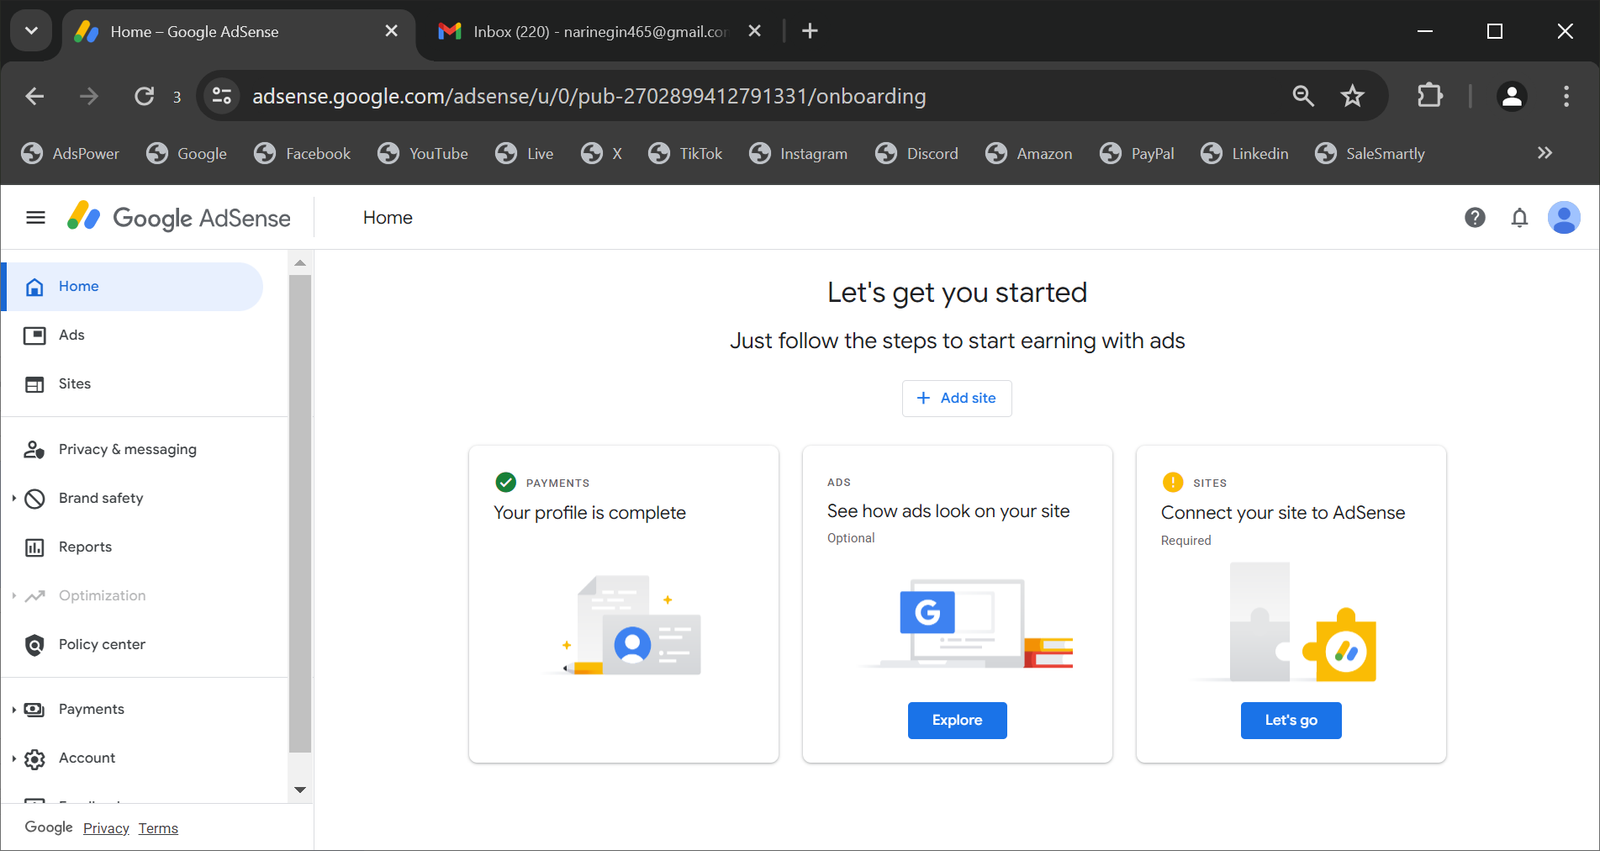The image size is (1600, 851).
Task: Open the browser extensions puzzle icon
Action: (1430, 96)
